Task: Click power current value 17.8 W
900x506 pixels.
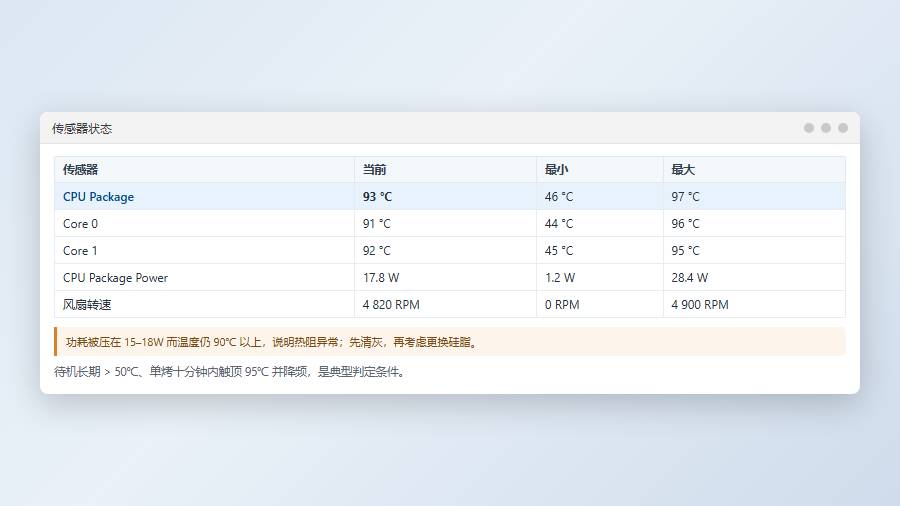Action: (x=381, y=278)
